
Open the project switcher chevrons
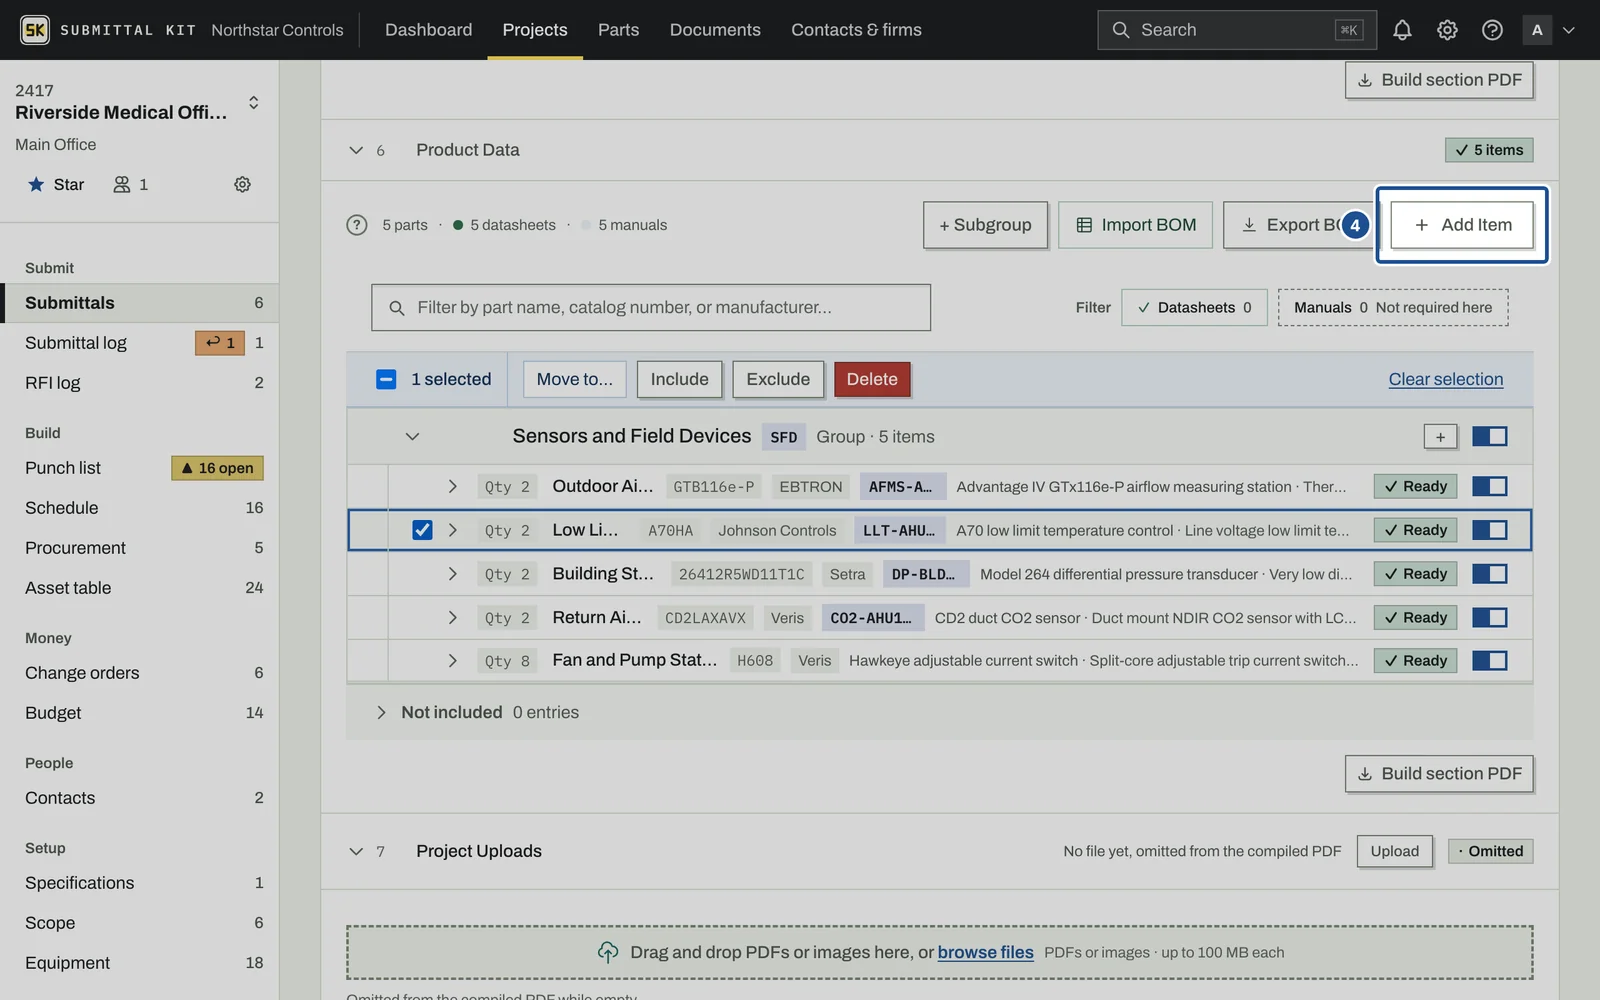point(254,102)
